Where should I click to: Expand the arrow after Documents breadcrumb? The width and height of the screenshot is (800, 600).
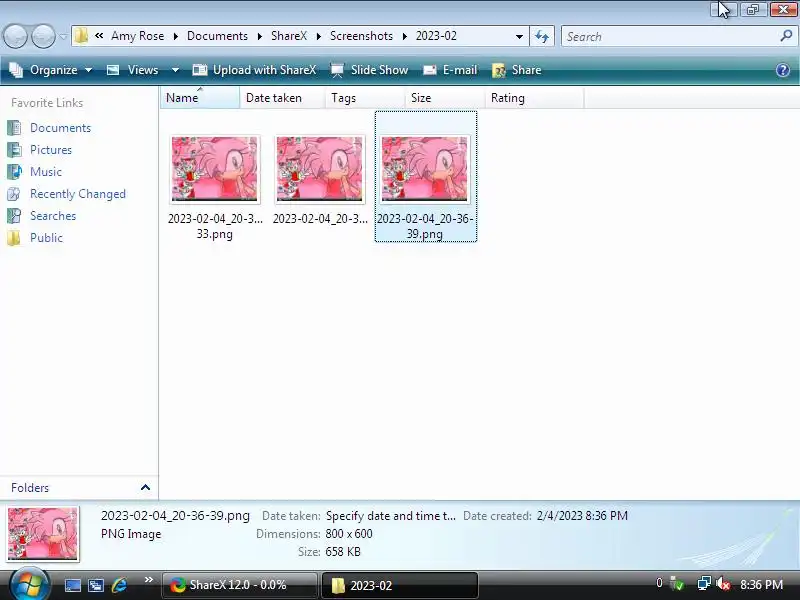pyautogui.click(x=260, y=37)
